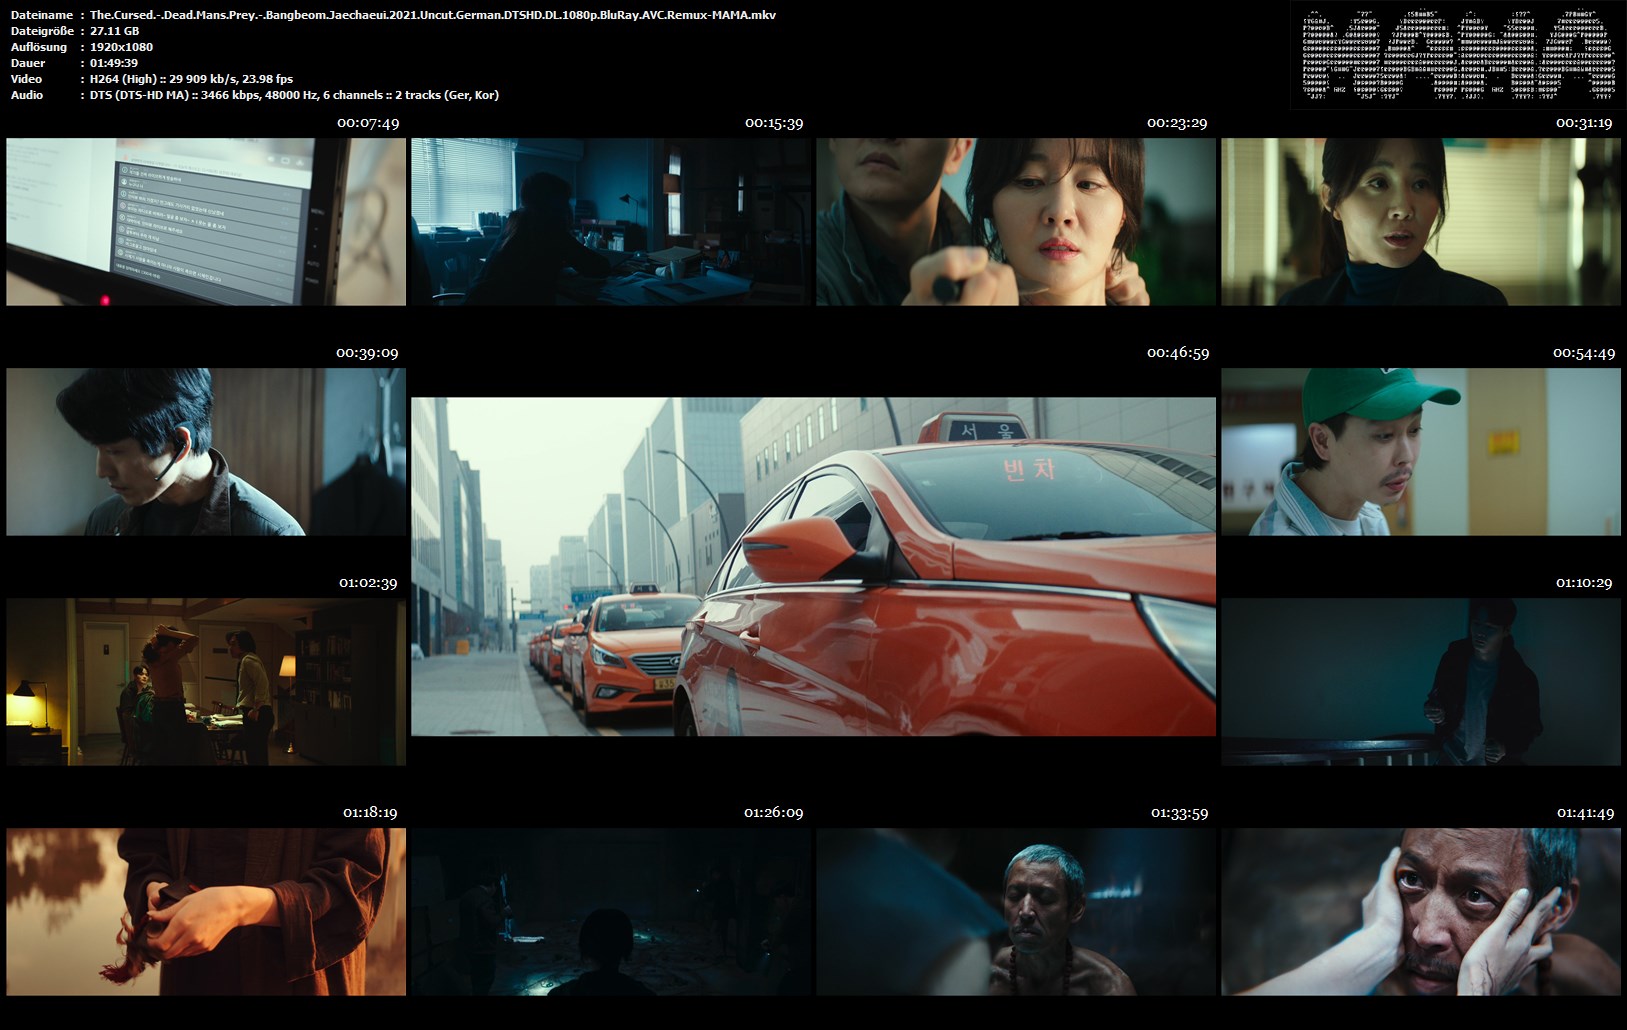Open the lamp-lit room thumbnail
Screen dimensions: 1627x1030
click(206, 682)
